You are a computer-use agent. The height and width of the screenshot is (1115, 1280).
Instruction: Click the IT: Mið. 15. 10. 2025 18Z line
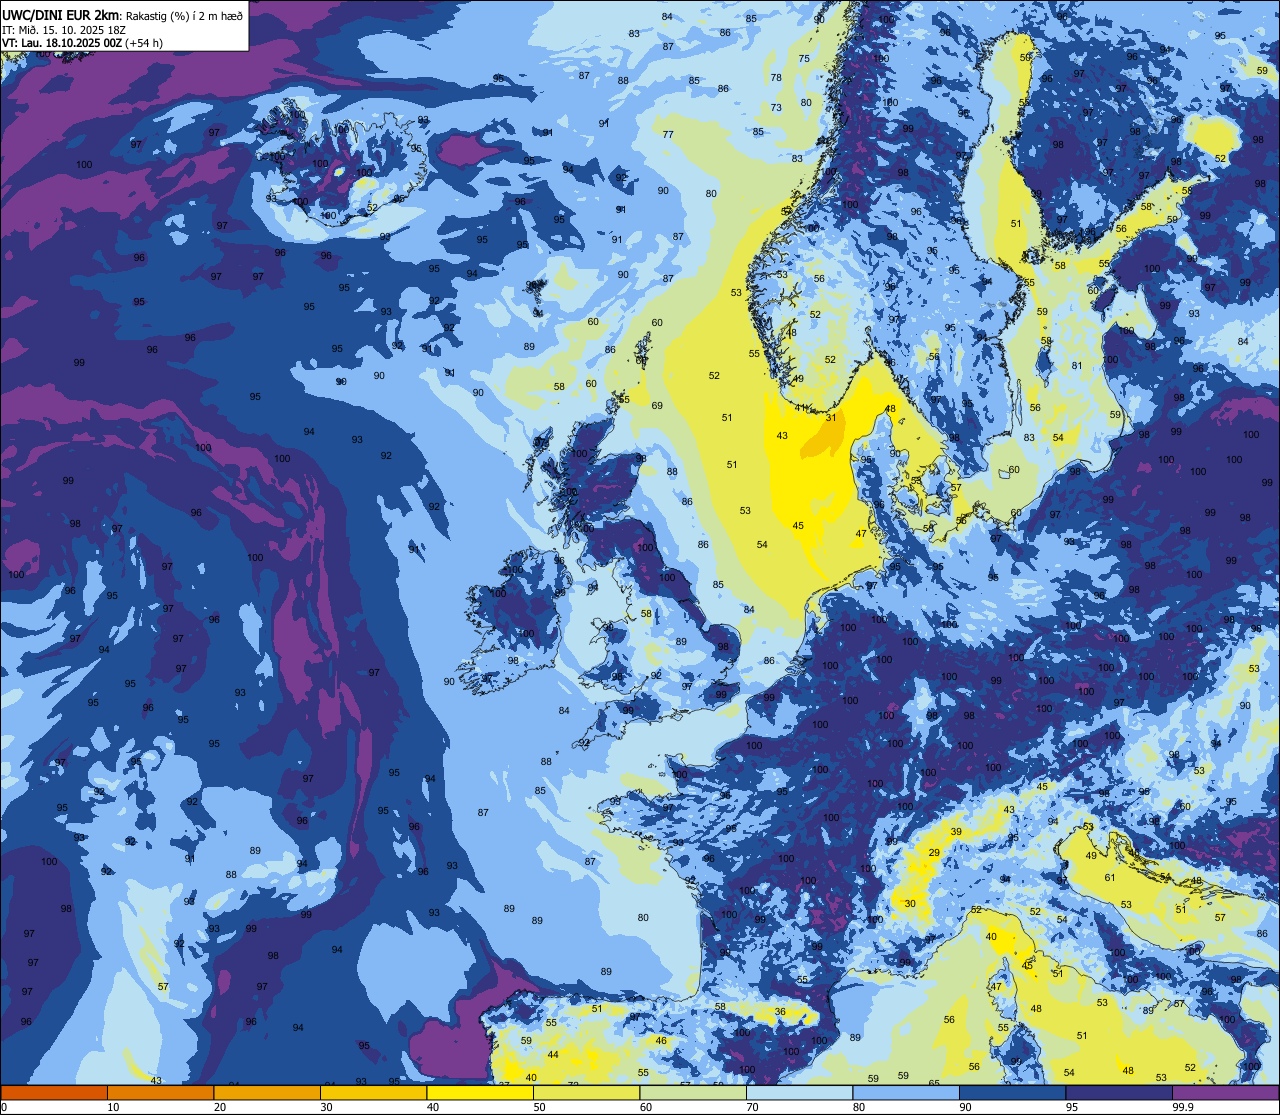point(63,29)
